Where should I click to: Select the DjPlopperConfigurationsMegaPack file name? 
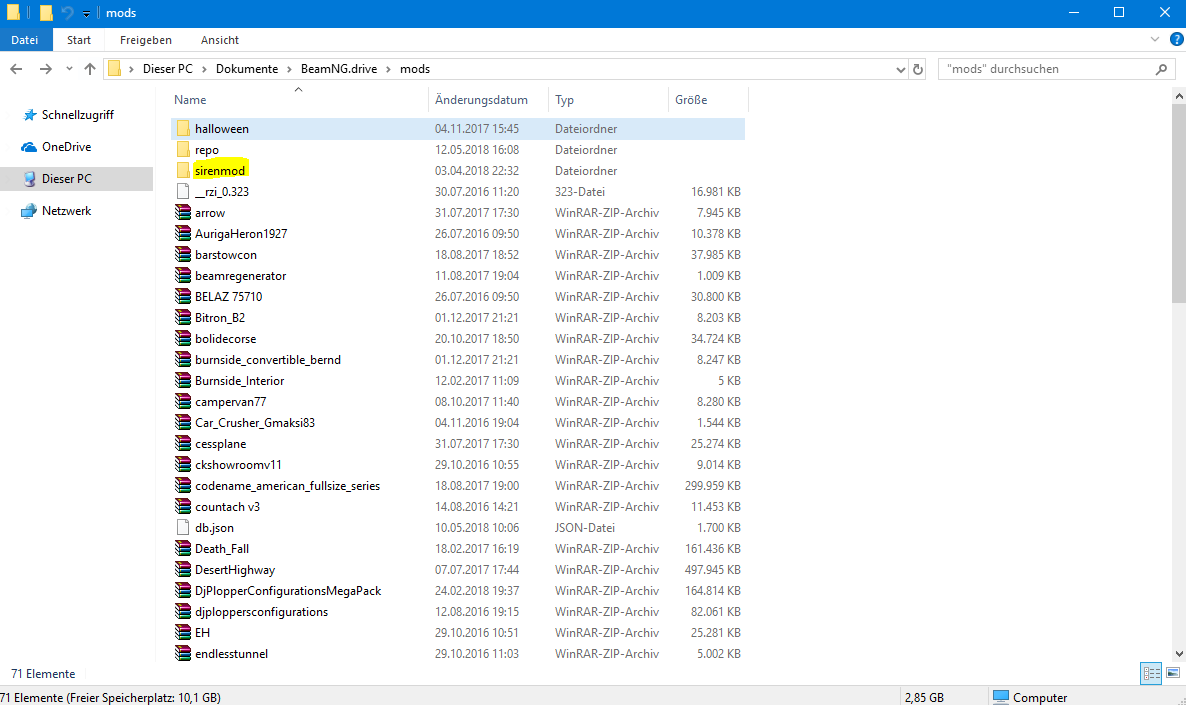tap(288, 591)
